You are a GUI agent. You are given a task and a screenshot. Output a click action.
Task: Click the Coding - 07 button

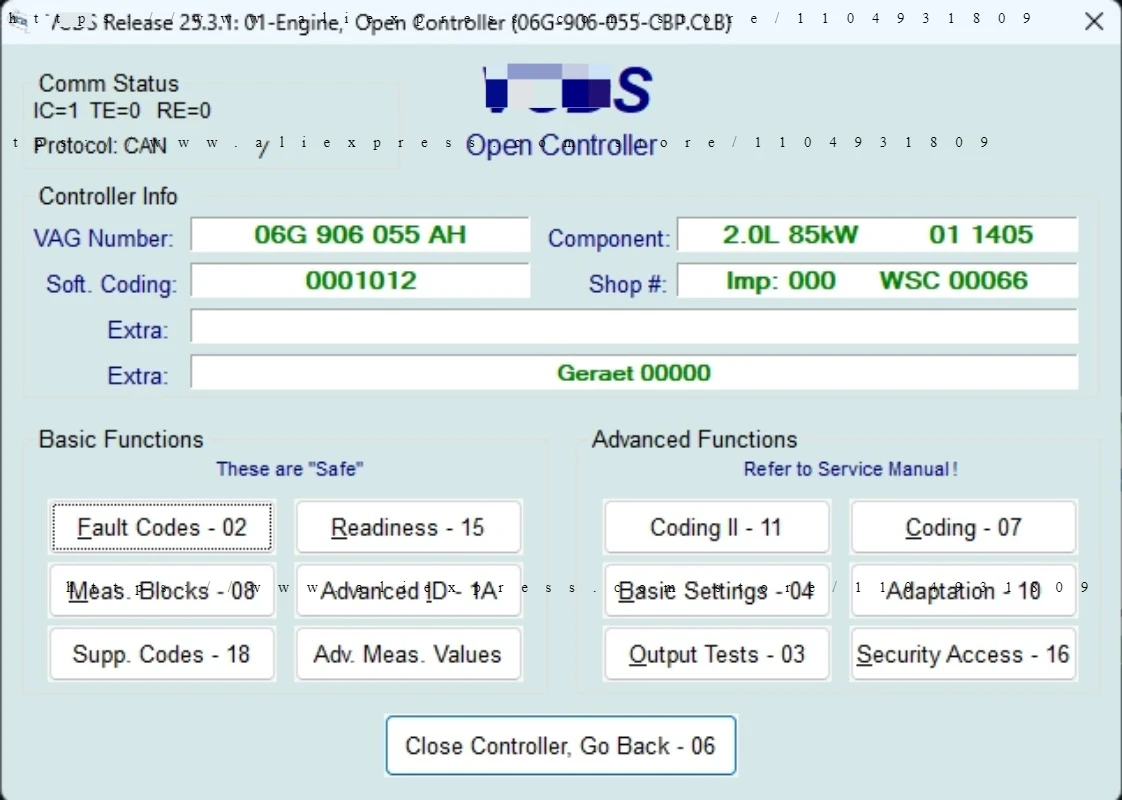click(x=963, y=527)
